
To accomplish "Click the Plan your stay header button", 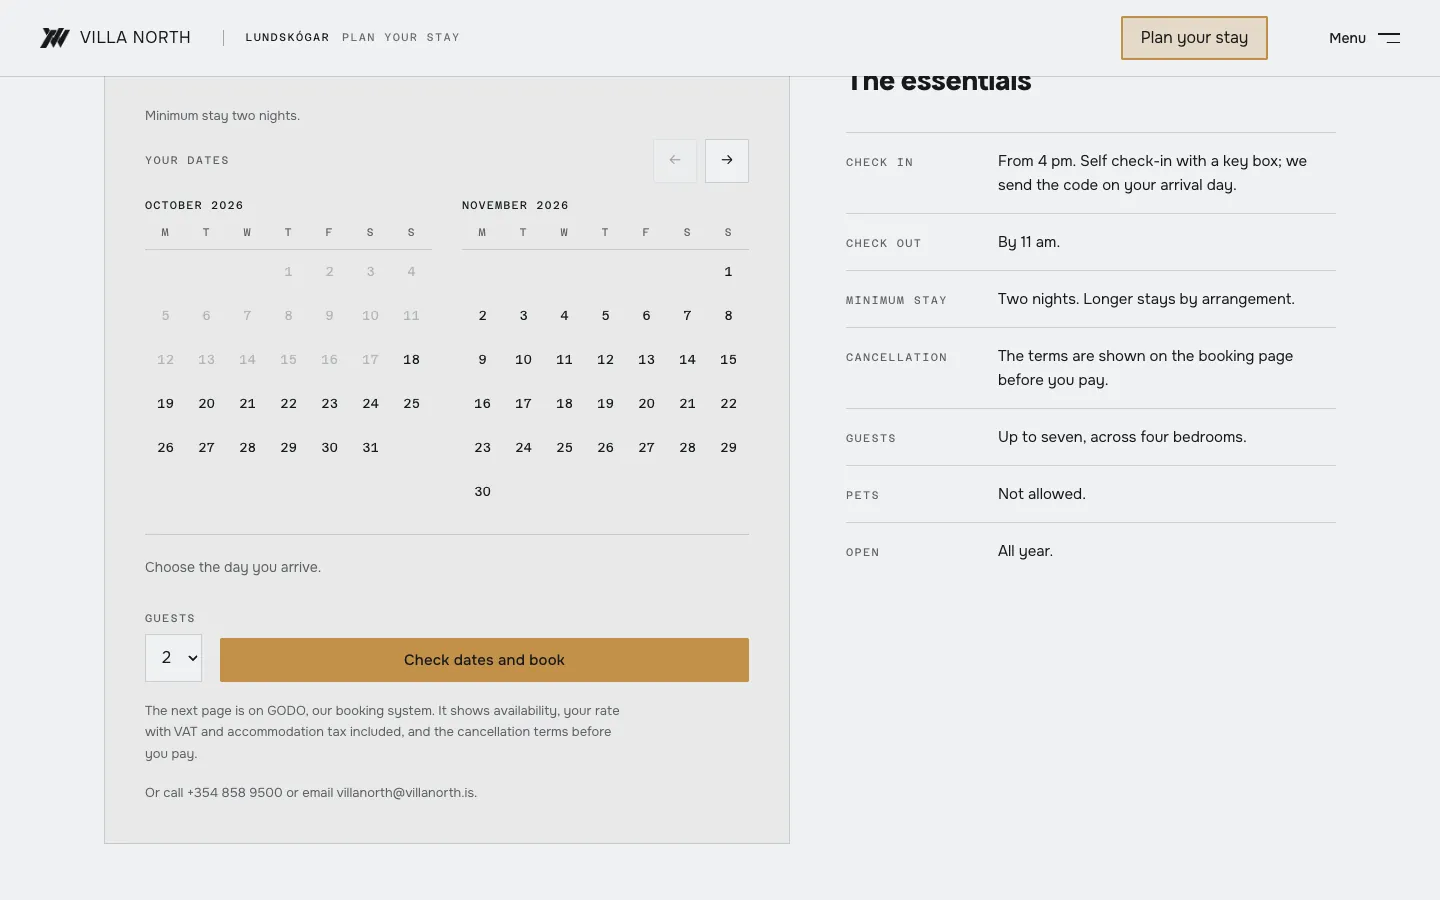I will [x=1194, y=38].
